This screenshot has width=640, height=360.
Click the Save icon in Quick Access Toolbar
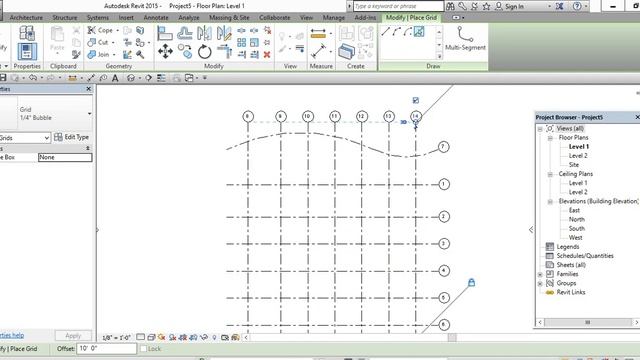(x=3, y=78)
